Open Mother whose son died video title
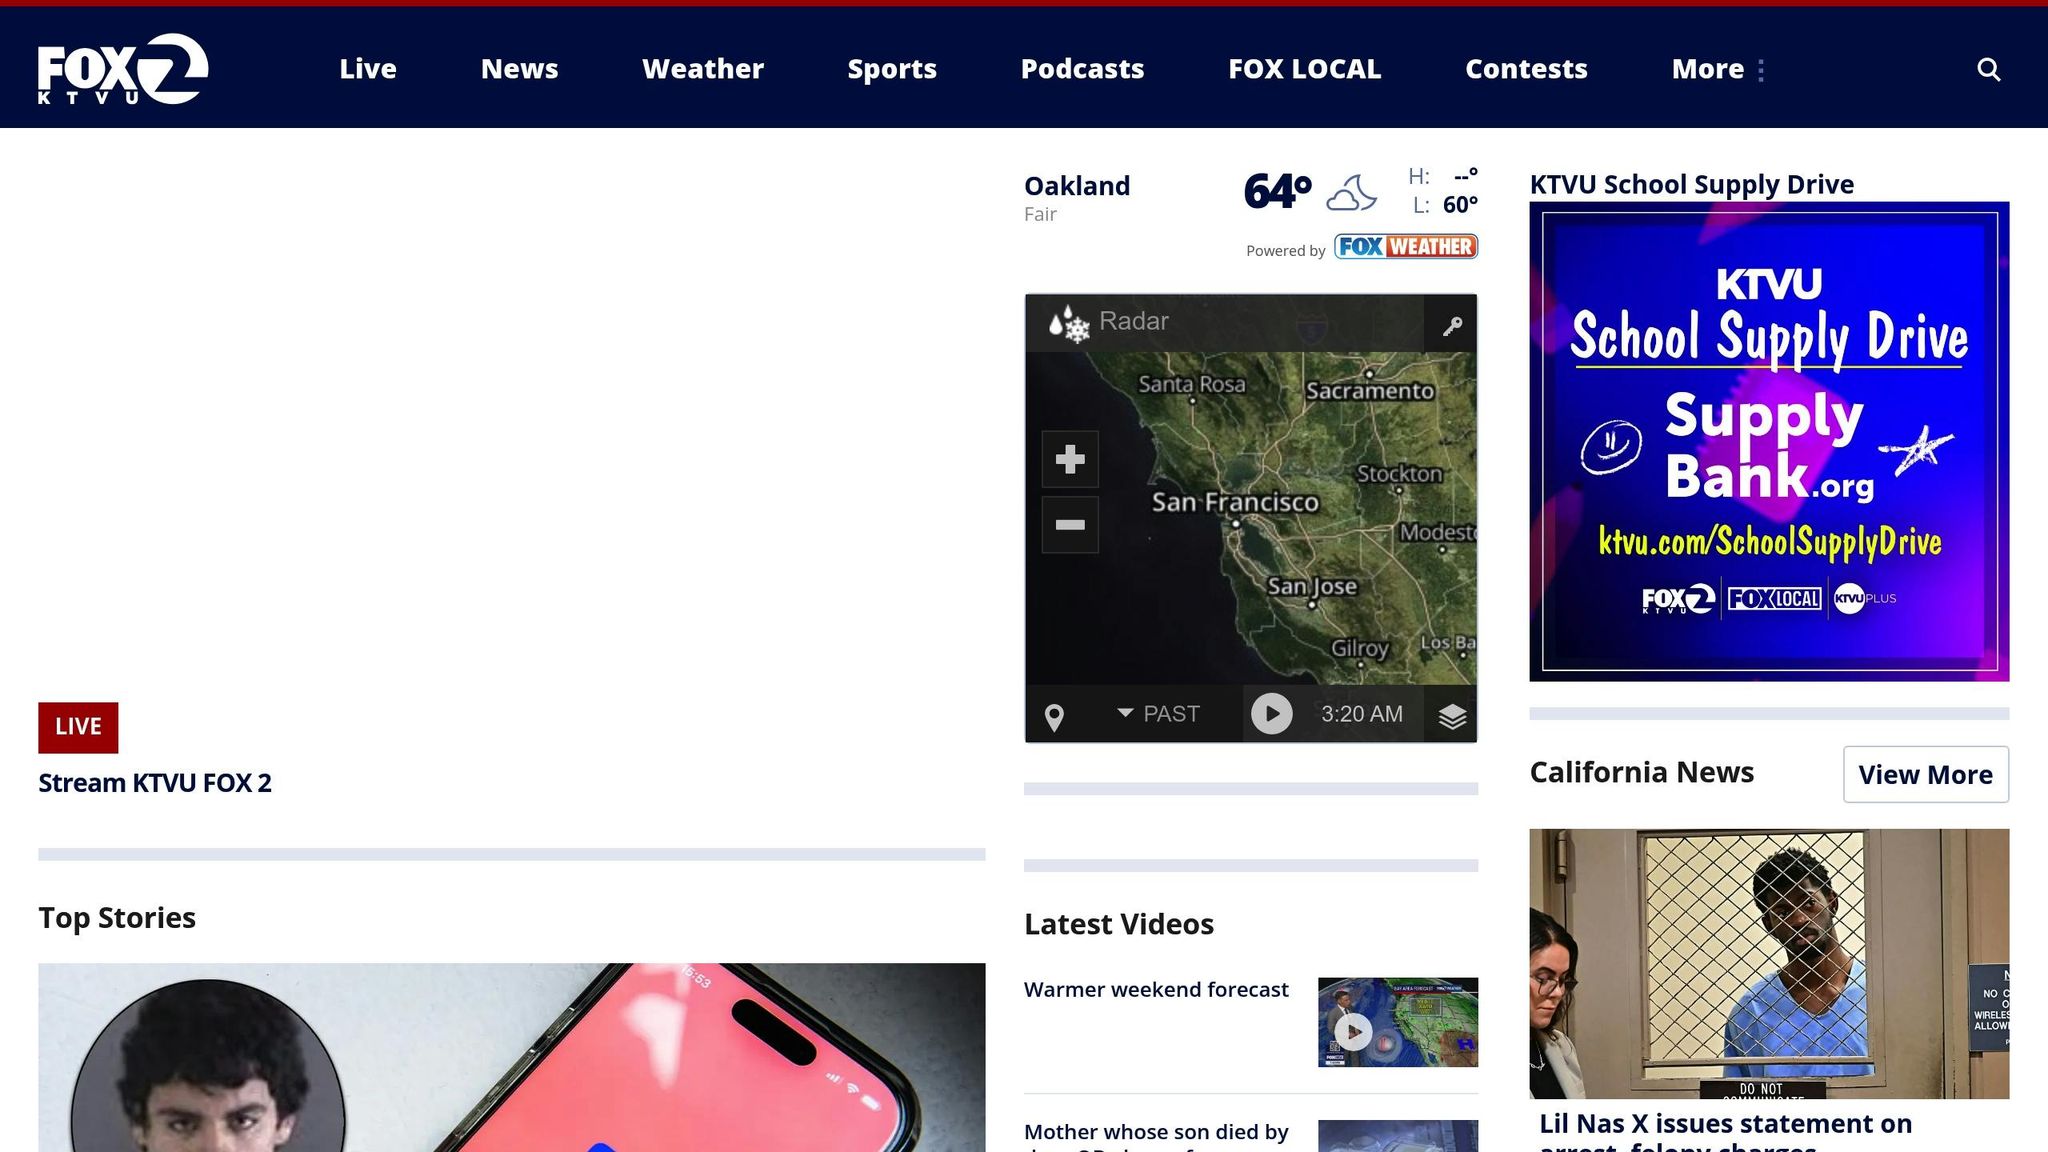Image resolution: width=2048 pixels, height=1152 pixels. point(1156,1136)
